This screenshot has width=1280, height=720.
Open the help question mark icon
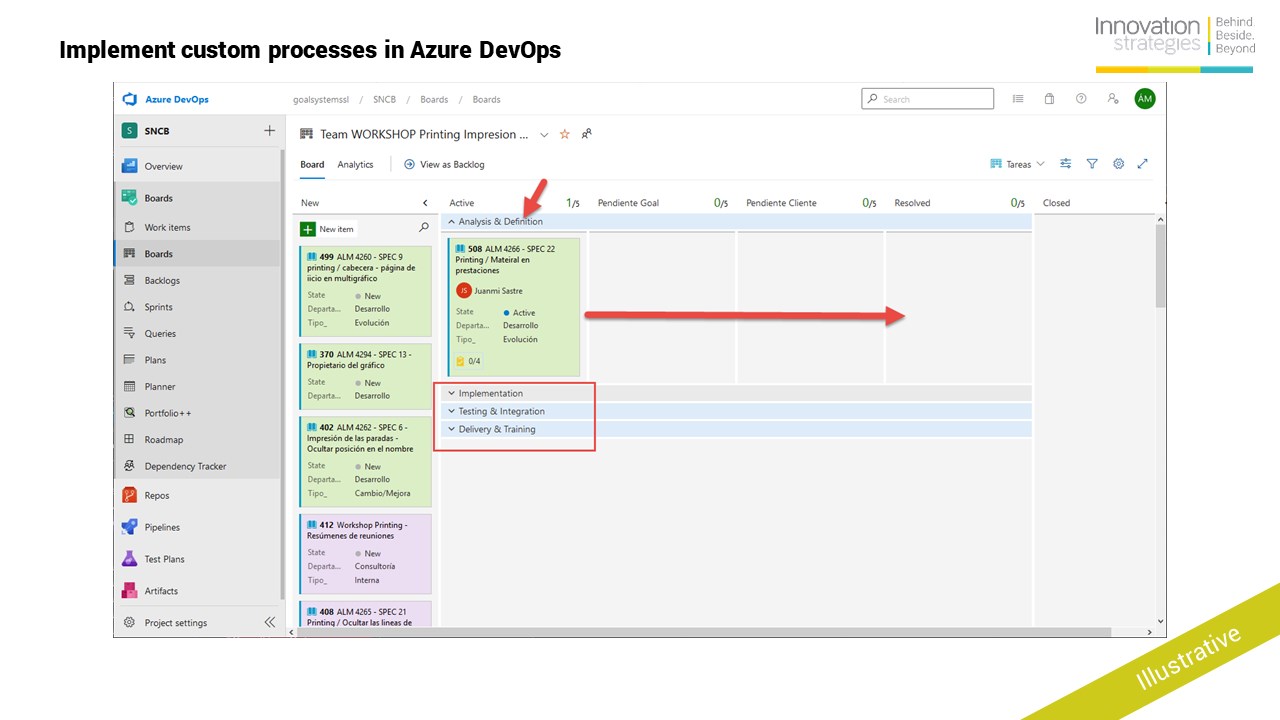(x=1081, y=99)
